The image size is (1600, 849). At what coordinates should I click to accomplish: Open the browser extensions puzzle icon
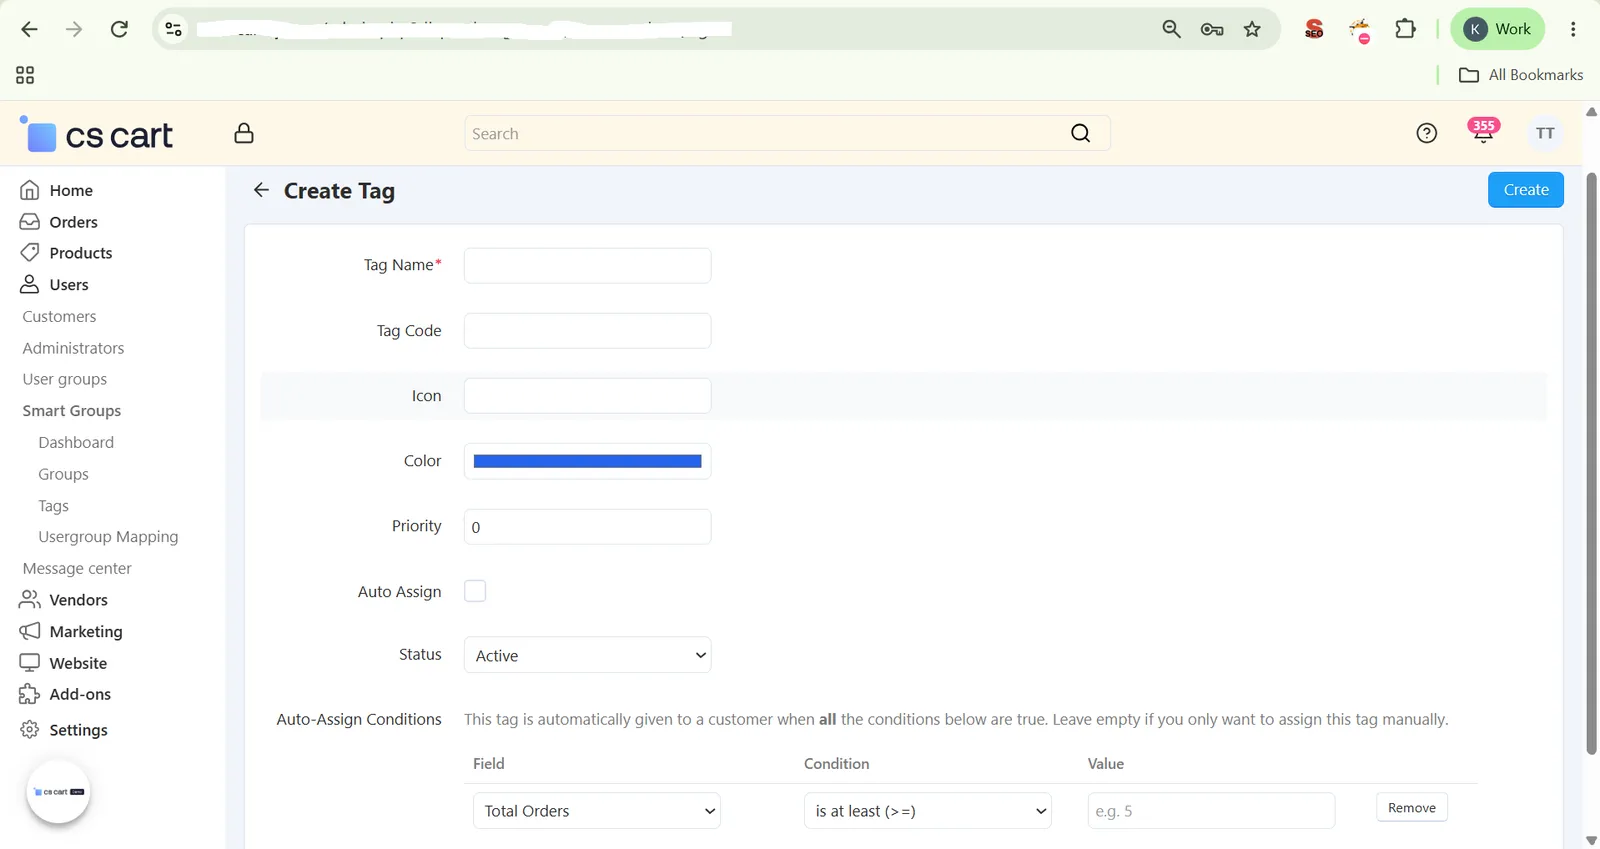1405,29
